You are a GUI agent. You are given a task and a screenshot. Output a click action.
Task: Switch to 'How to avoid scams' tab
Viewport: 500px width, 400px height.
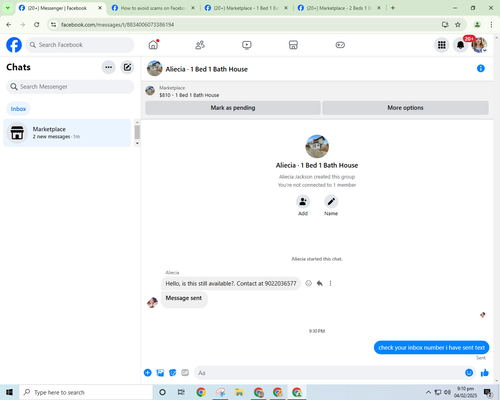click(x=153, y=8)
